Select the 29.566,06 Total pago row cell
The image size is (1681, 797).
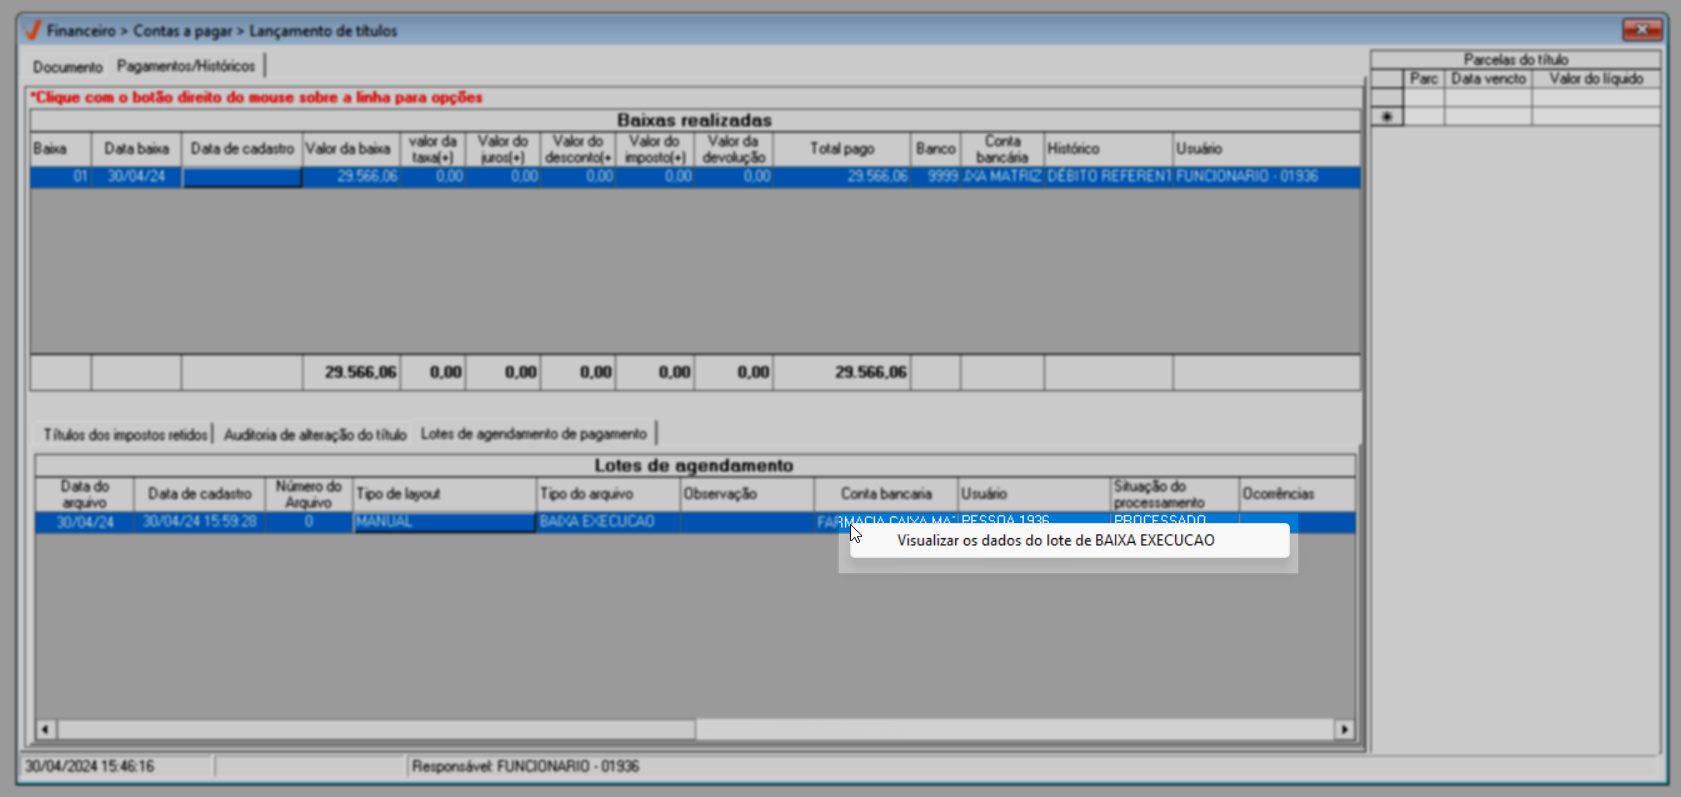pos(842,177)
